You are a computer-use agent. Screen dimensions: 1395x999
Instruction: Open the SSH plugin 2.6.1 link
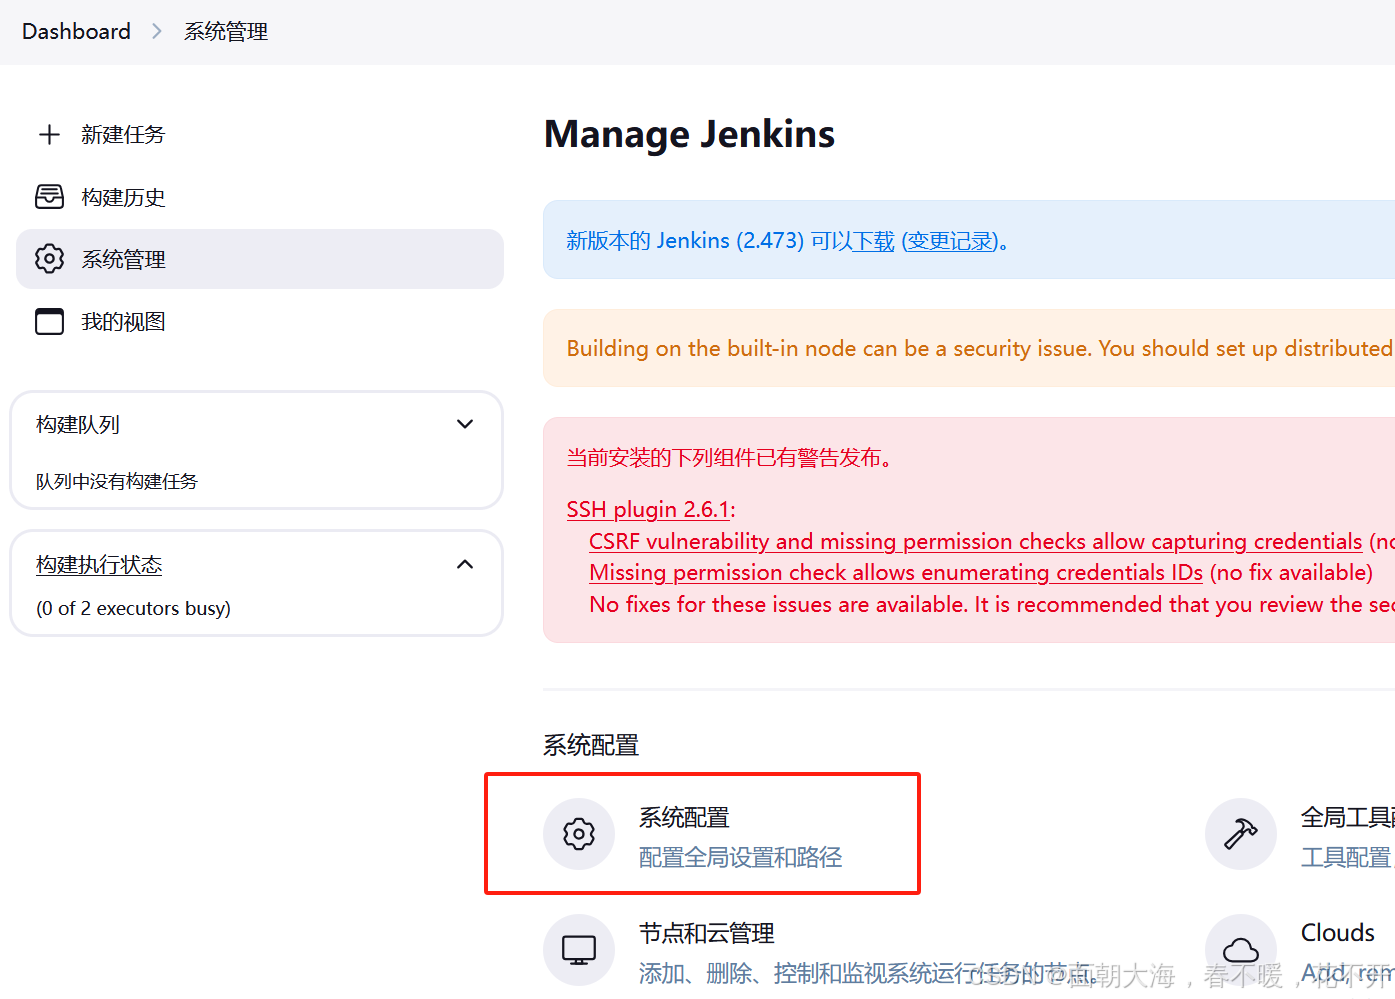point(648,509)
